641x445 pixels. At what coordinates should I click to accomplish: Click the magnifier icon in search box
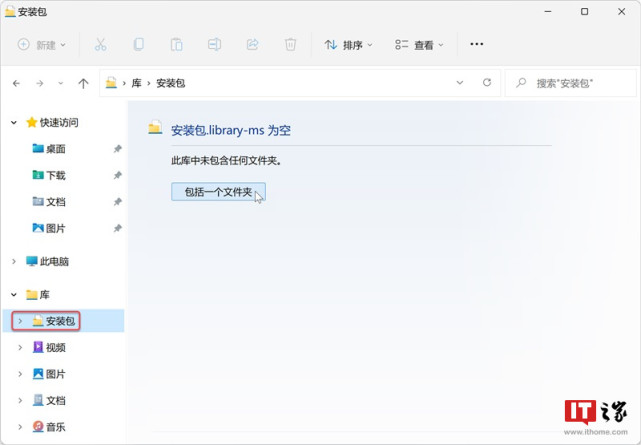tap(521, 83)
